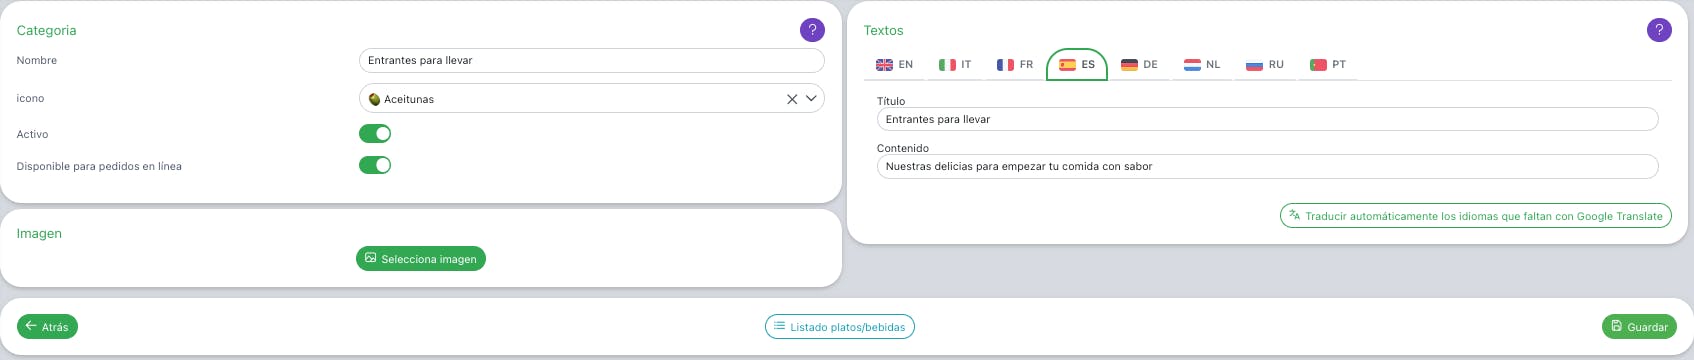
Task: Expand the icono dropdown chevron
Action: [812, 99]
